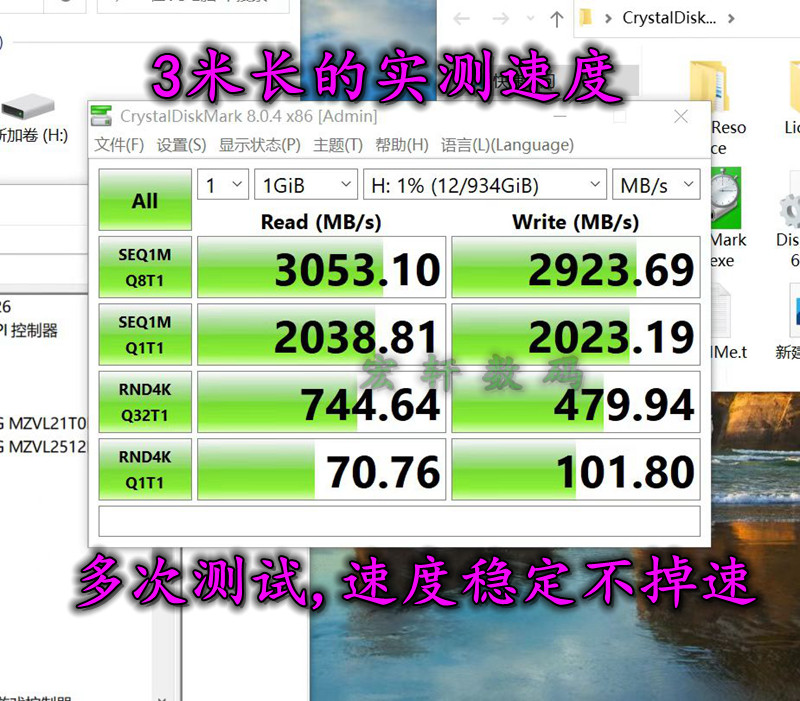The height and width of the screenshot is (701, 800).
Task: Open the MB/s unit dropdown
Action: pos(656,184)
